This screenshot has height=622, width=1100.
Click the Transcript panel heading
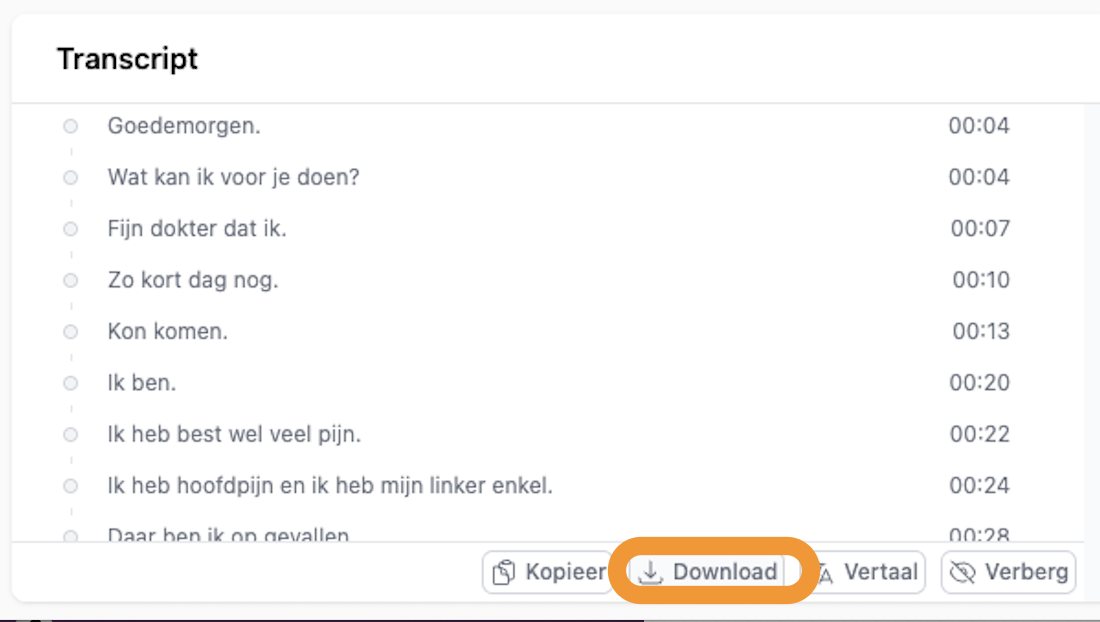pyautogui.click(x=127, y=59)
